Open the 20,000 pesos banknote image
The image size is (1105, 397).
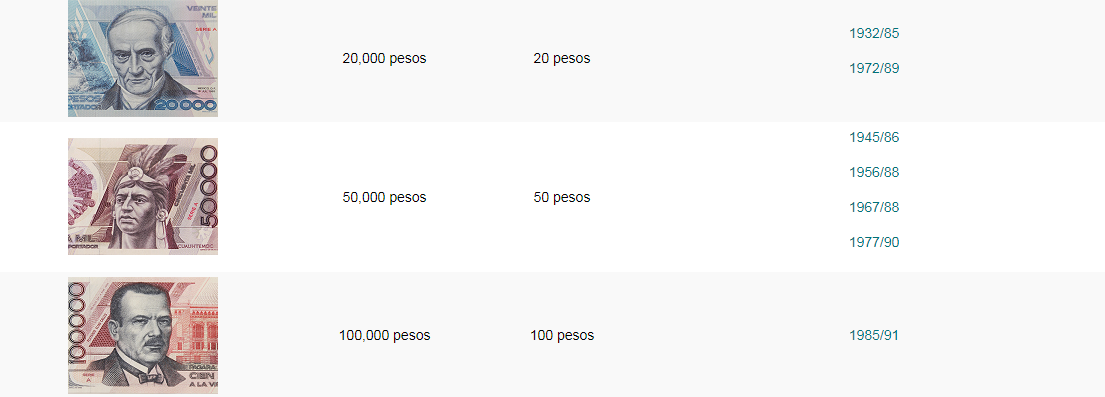pos(143,58)
